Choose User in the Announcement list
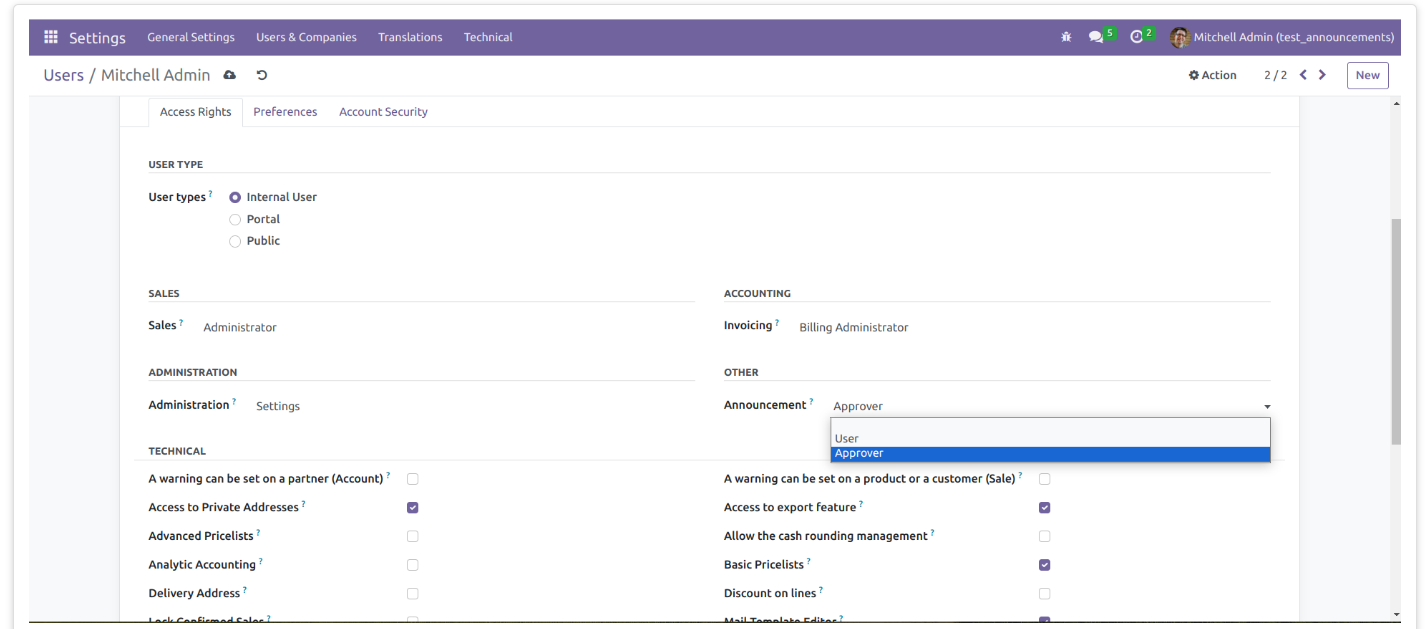 [x=1050, y=439]
